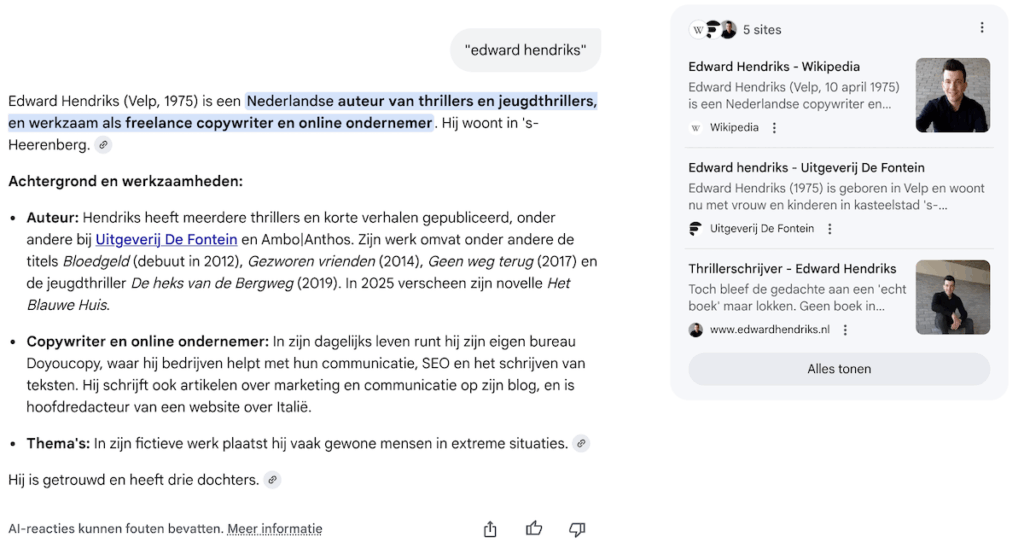This screenshot has width=1024, height=549.
Task: Open 'Edward hendriks - Uitgeverij De Fontein' result
Action: 806,168
